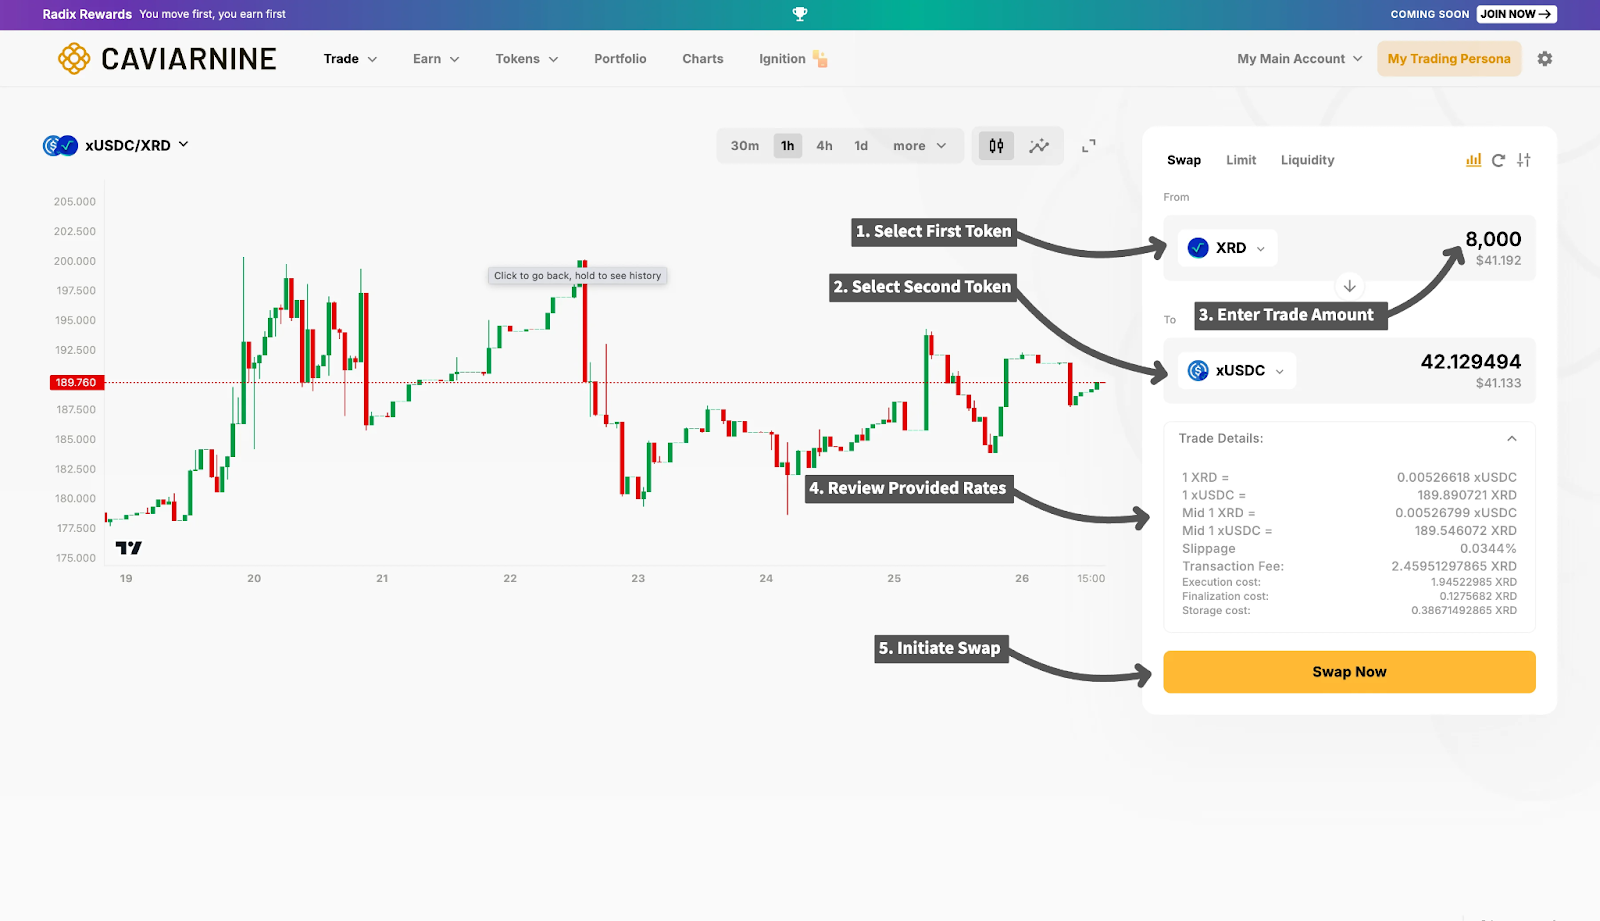Click the 189.890721 XRD rate value

click(x=1466, y=496)
